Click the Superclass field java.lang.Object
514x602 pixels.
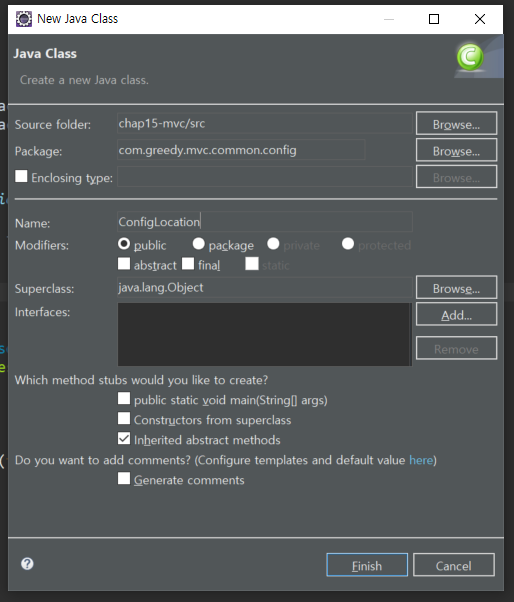pyautogui.click(x=265, y=288)
